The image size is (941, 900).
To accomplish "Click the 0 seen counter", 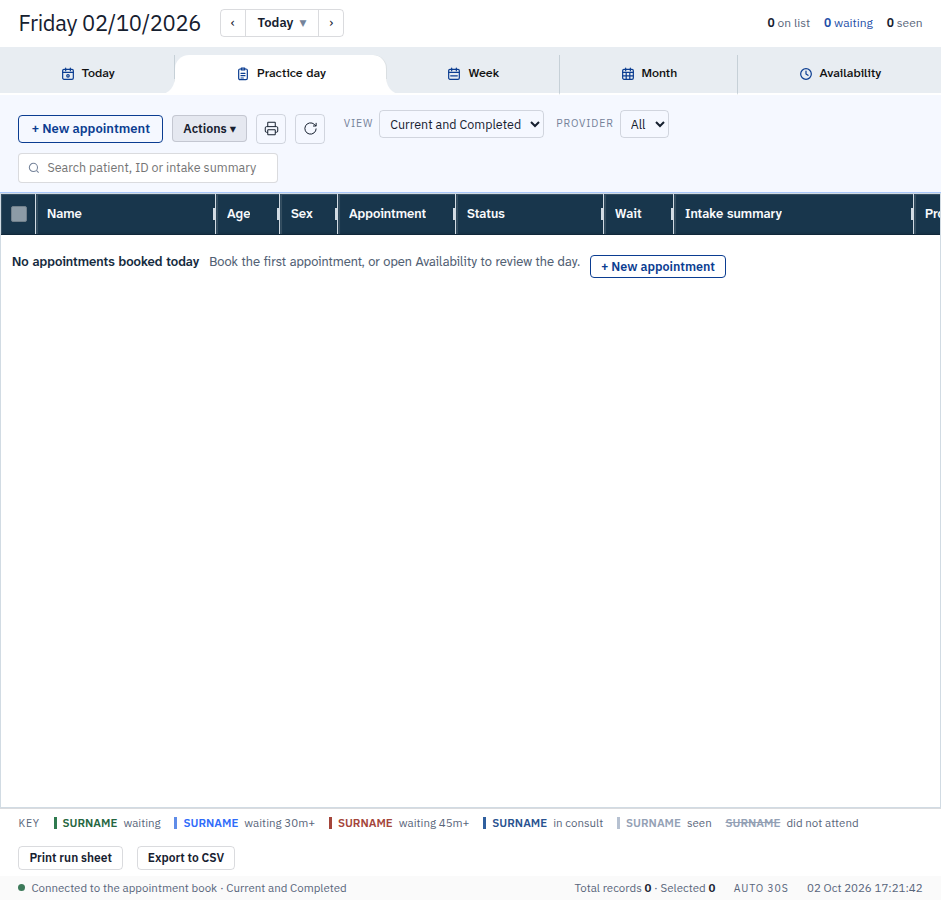I will point(904,23).
